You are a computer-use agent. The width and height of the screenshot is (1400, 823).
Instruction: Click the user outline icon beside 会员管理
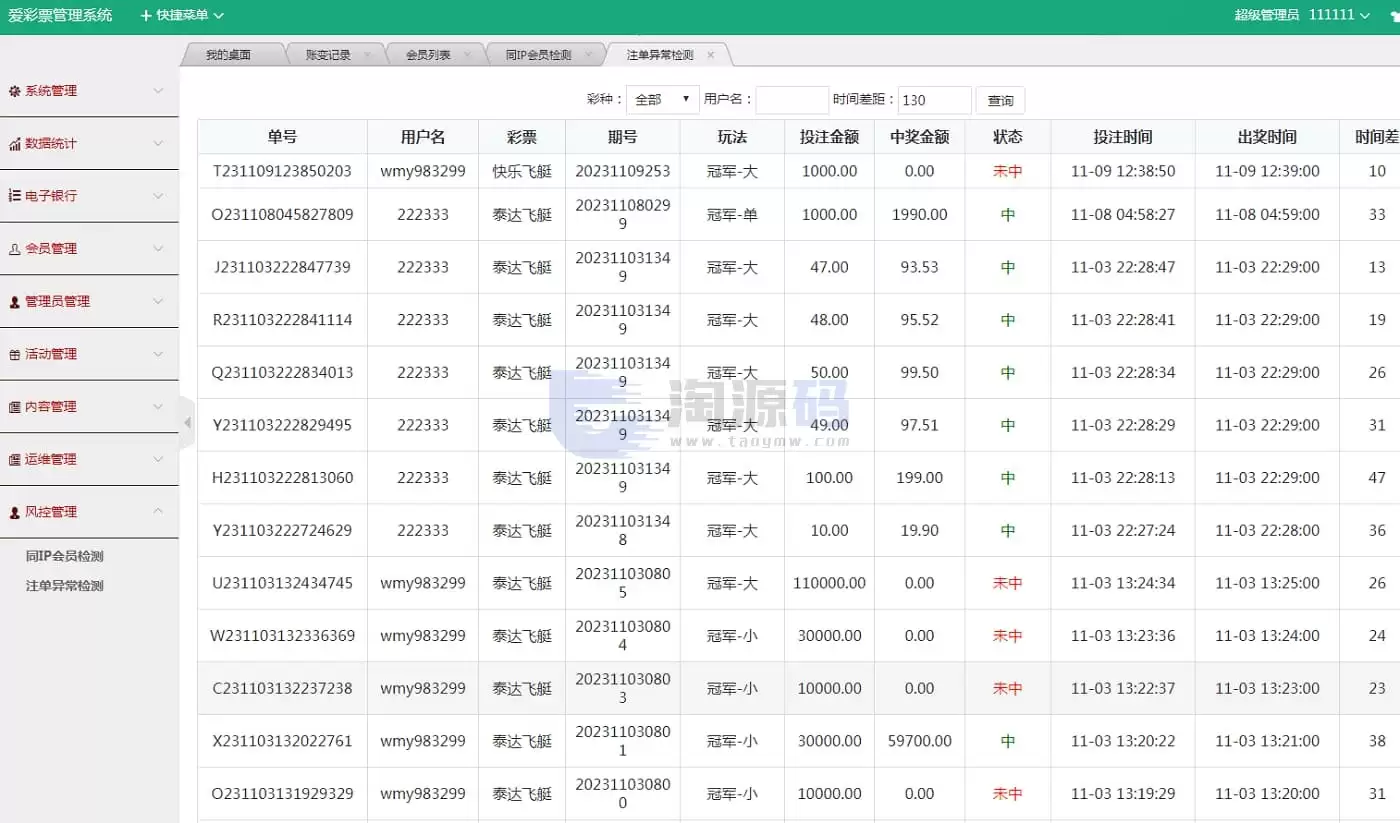pyautogui.click(x=14, y=249)
